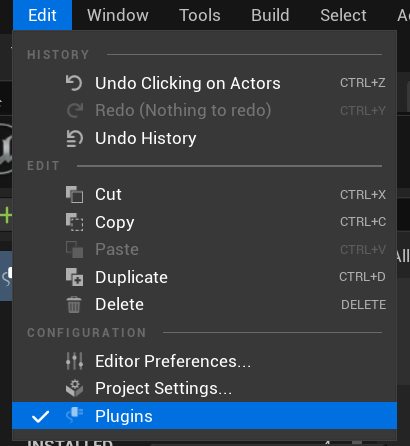Click the Undo arrow icon

coord(74,83)
